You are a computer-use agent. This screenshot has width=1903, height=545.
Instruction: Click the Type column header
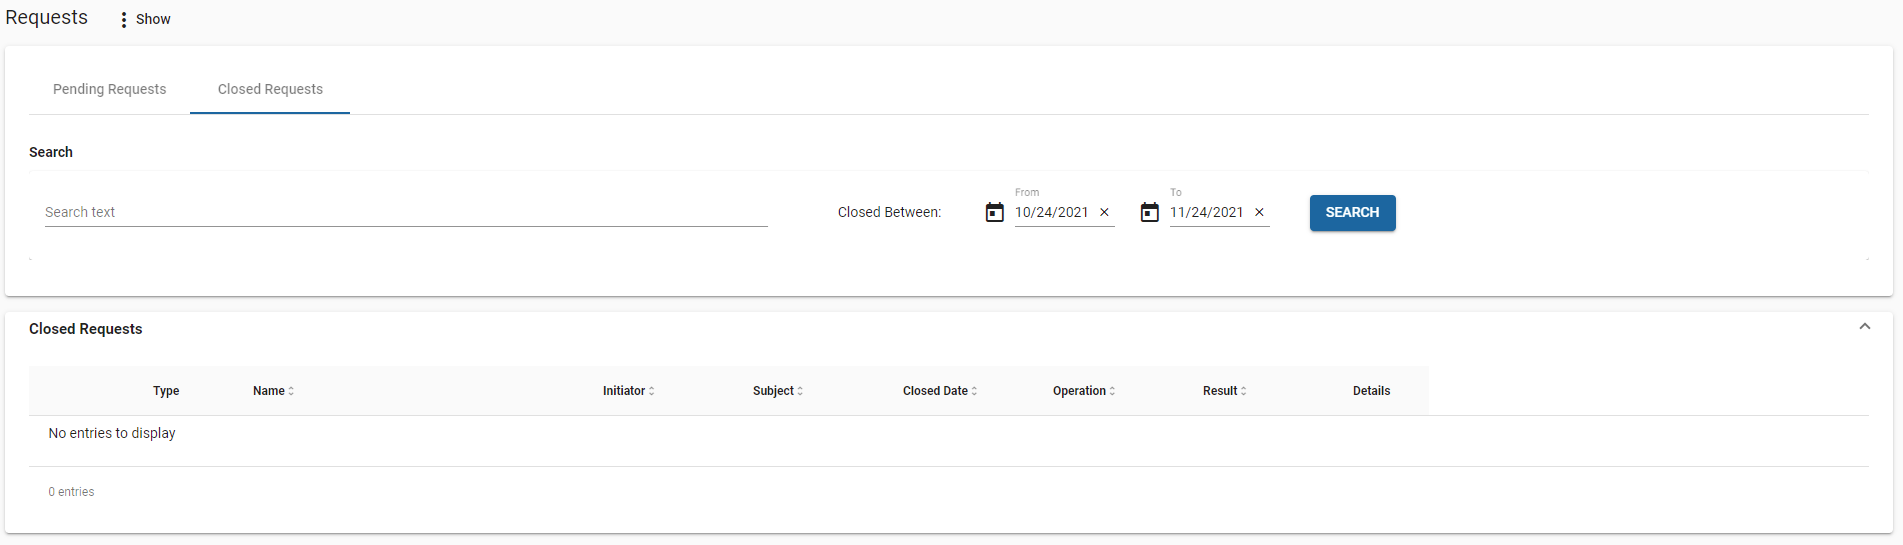tap(166, 391)
